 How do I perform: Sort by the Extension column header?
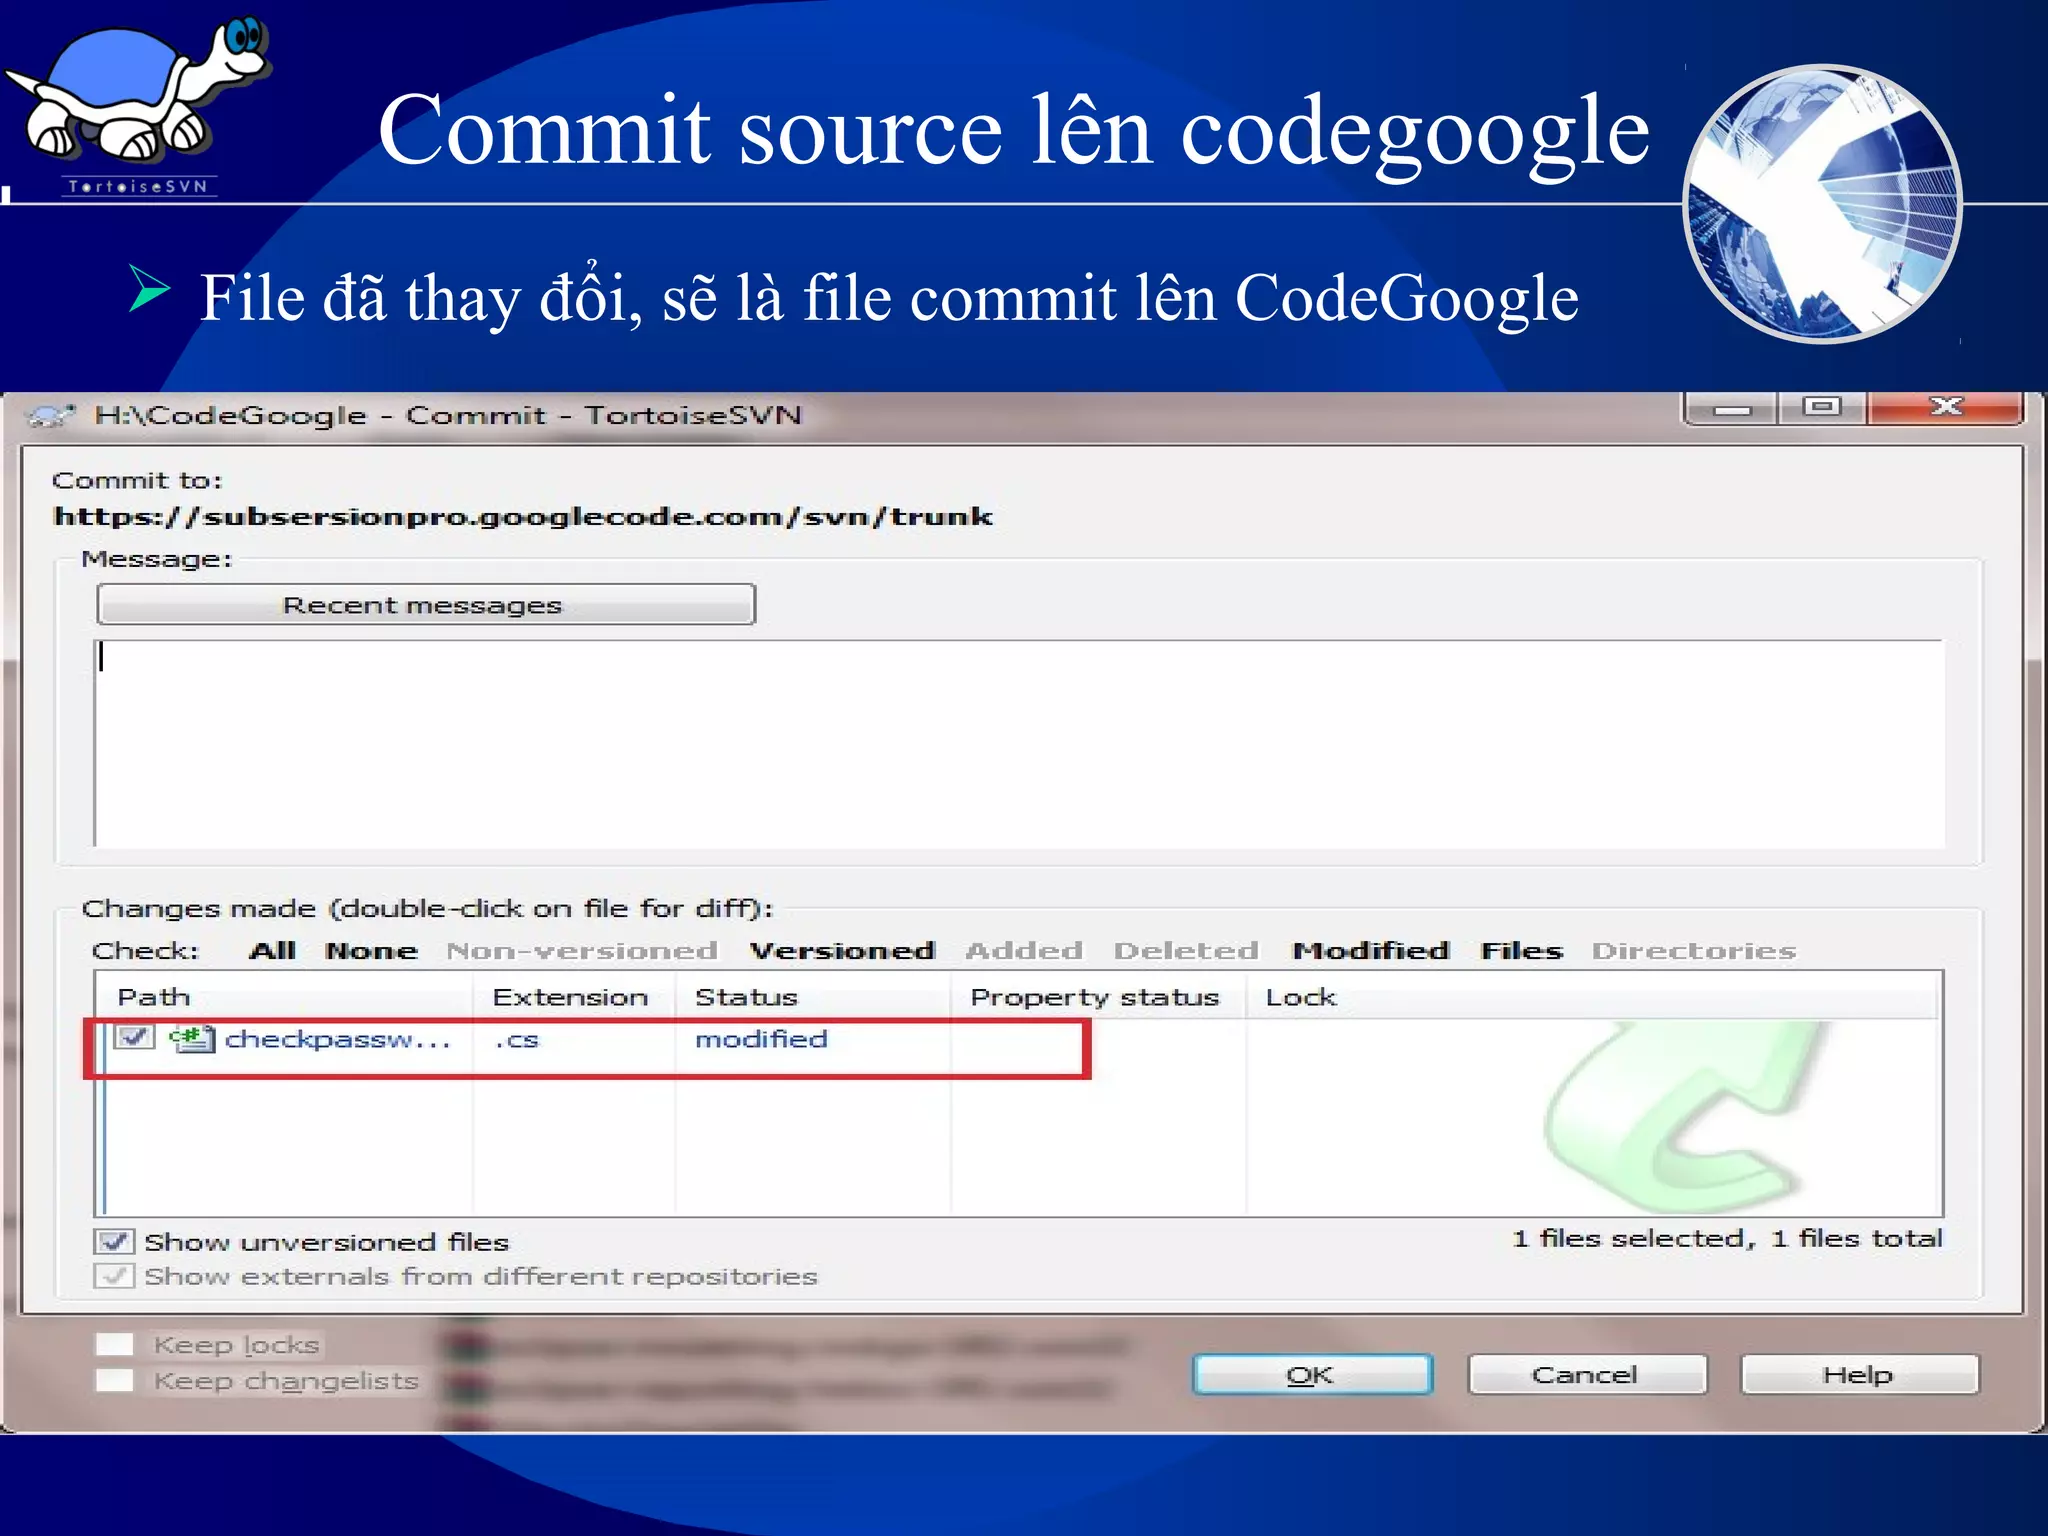pyautogui.click(x=573, y=997)
